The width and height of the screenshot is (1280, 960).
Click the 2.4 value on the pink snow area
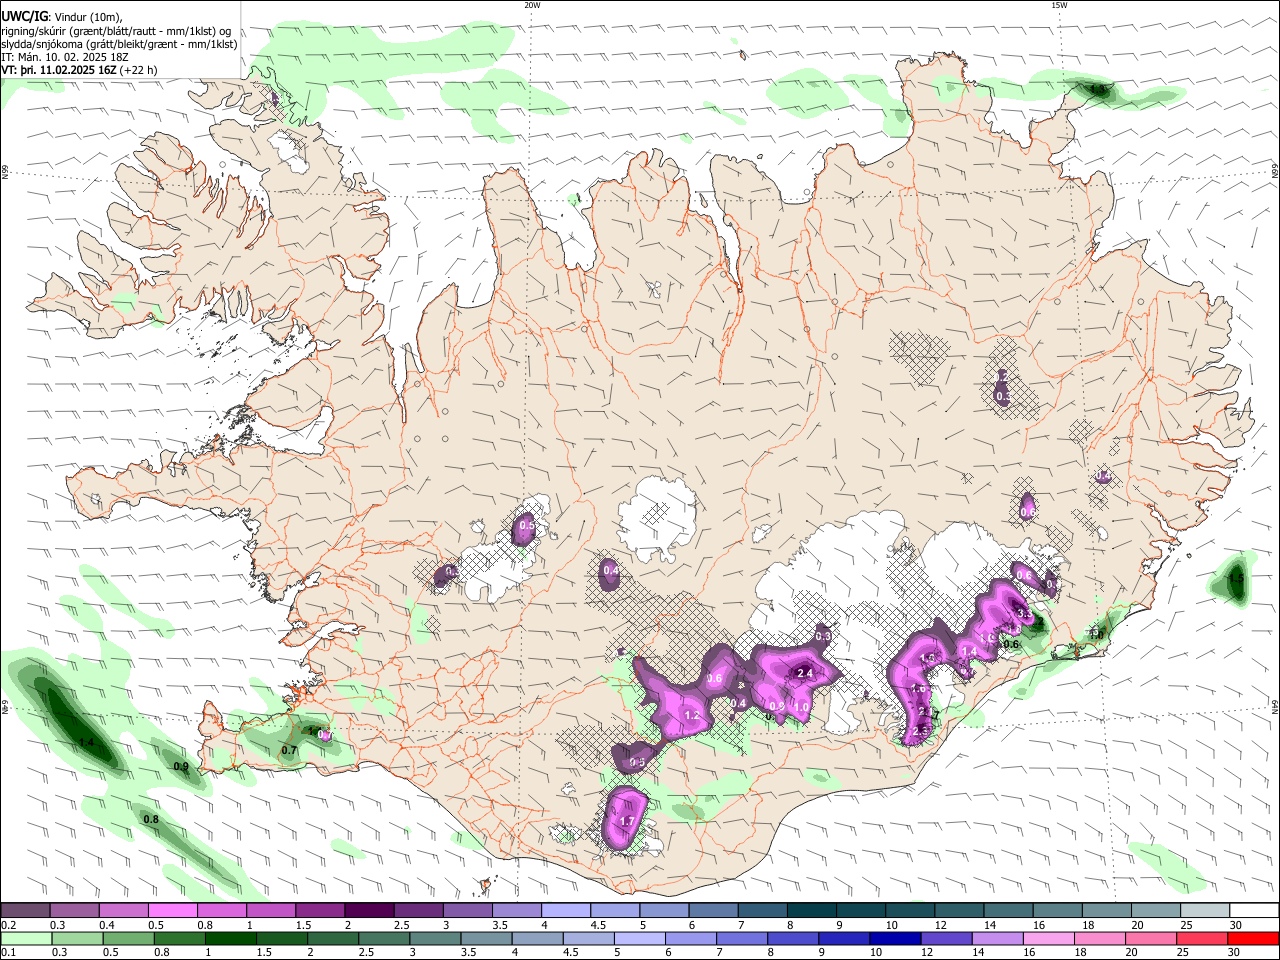[x=804, y=674]
